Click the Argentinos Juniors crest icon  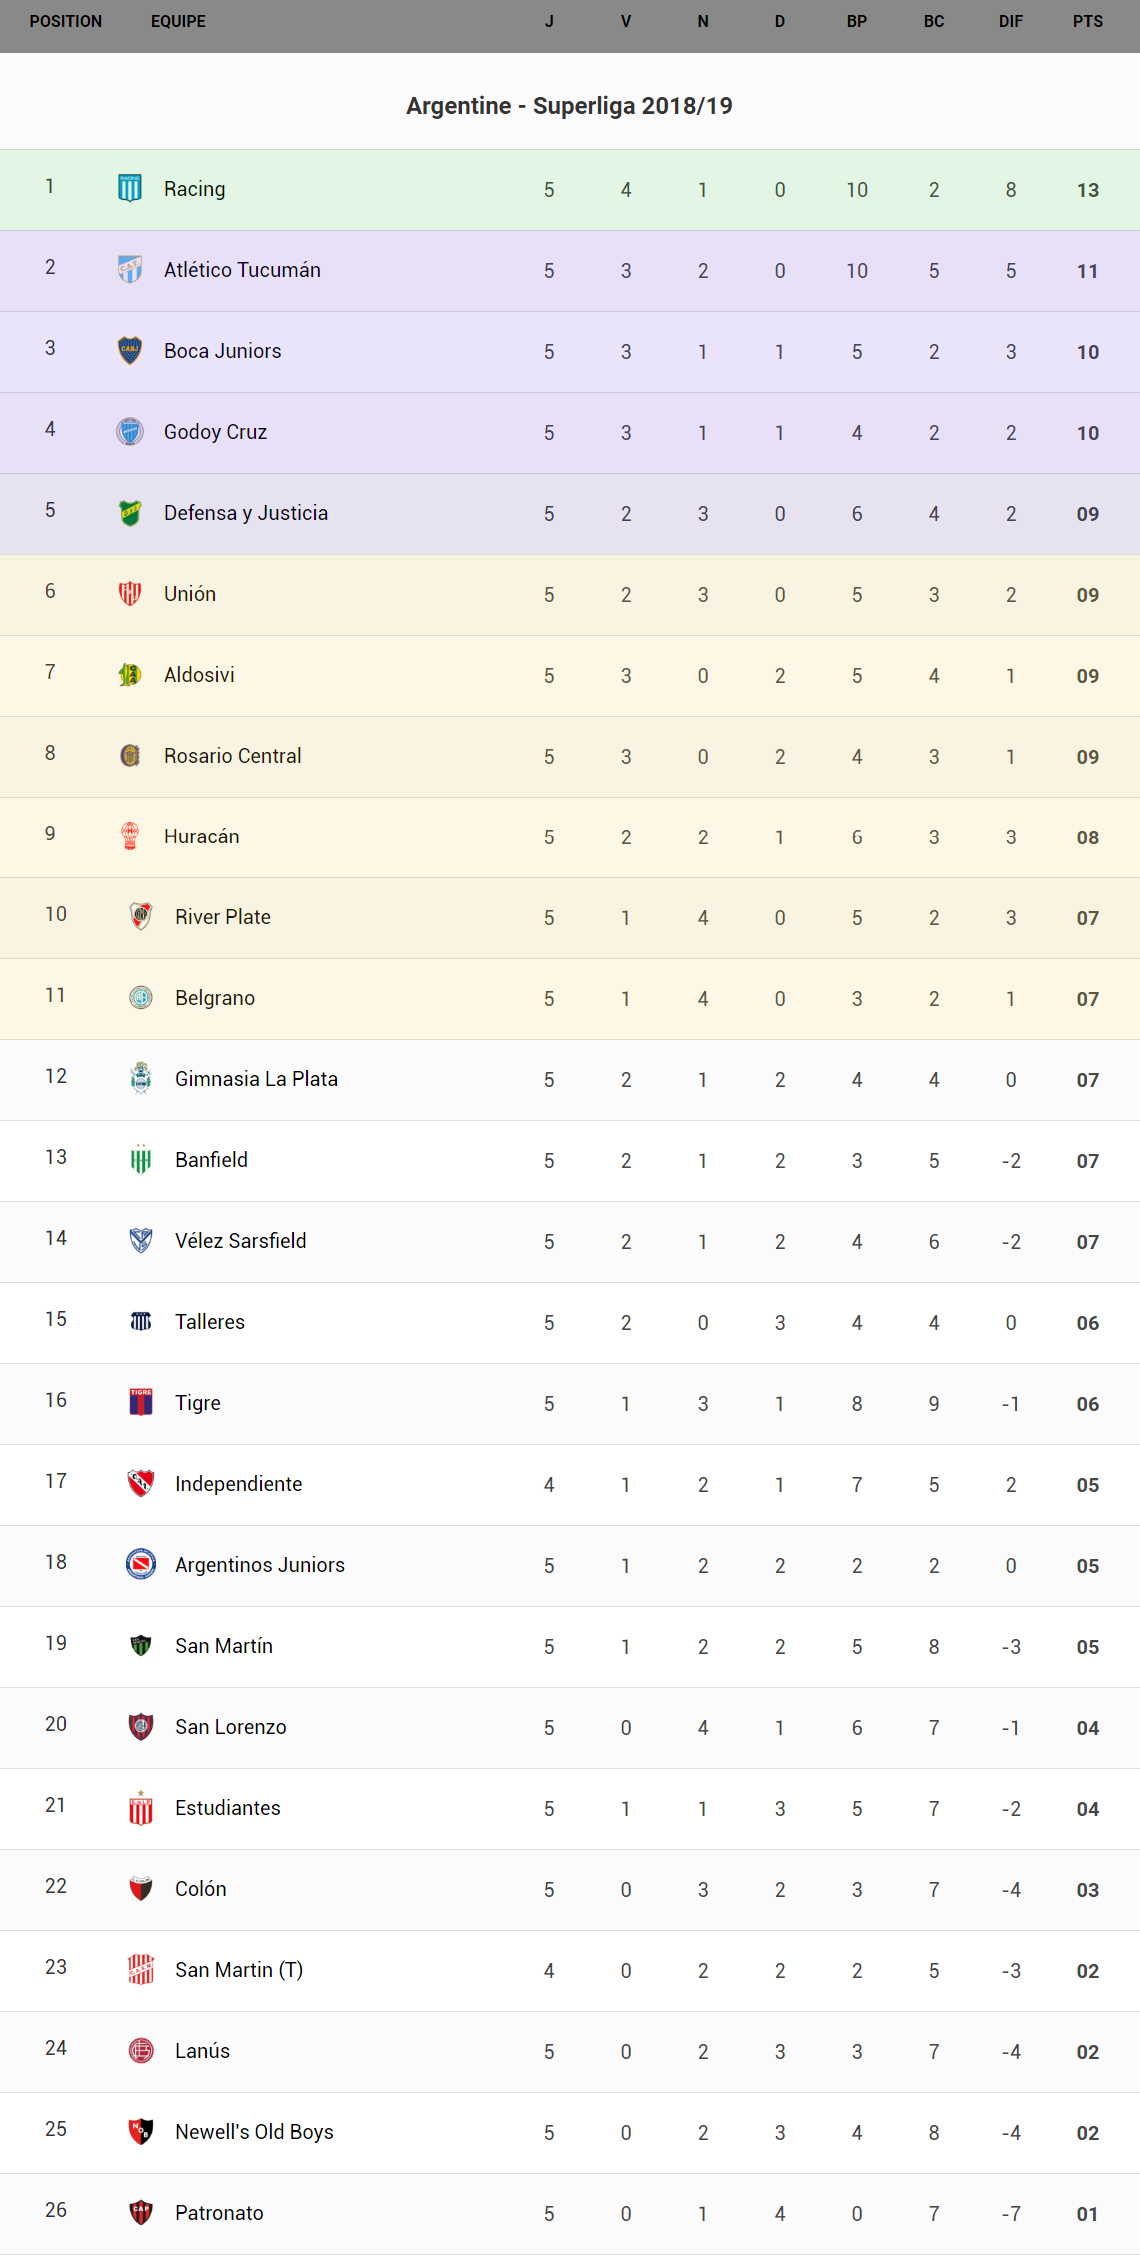click(x=141, y=1564)
